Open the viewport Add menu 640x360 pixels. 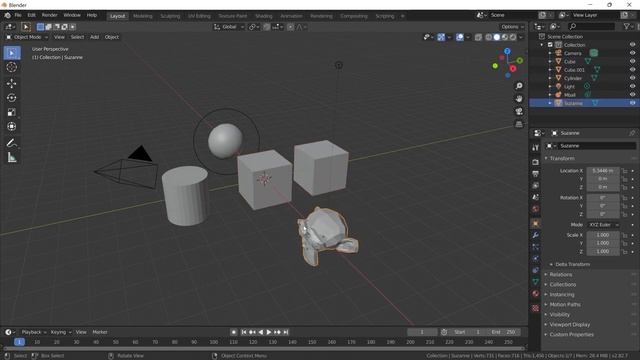[94, 37]
